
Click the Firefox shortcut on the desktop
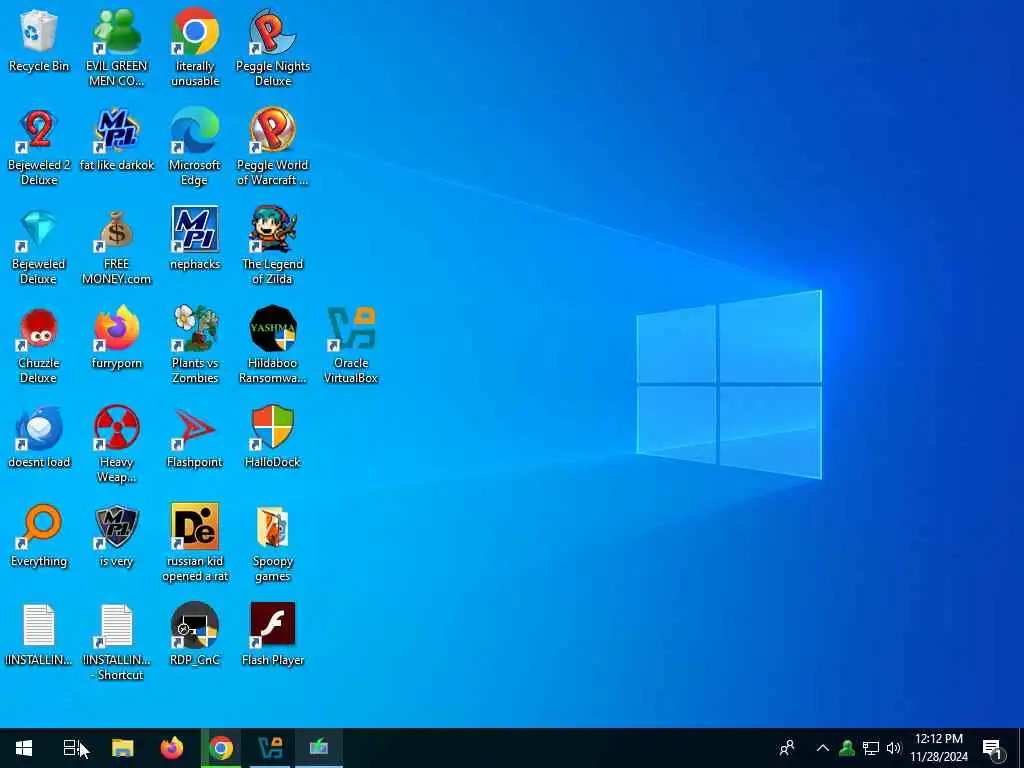click(117, 338)
